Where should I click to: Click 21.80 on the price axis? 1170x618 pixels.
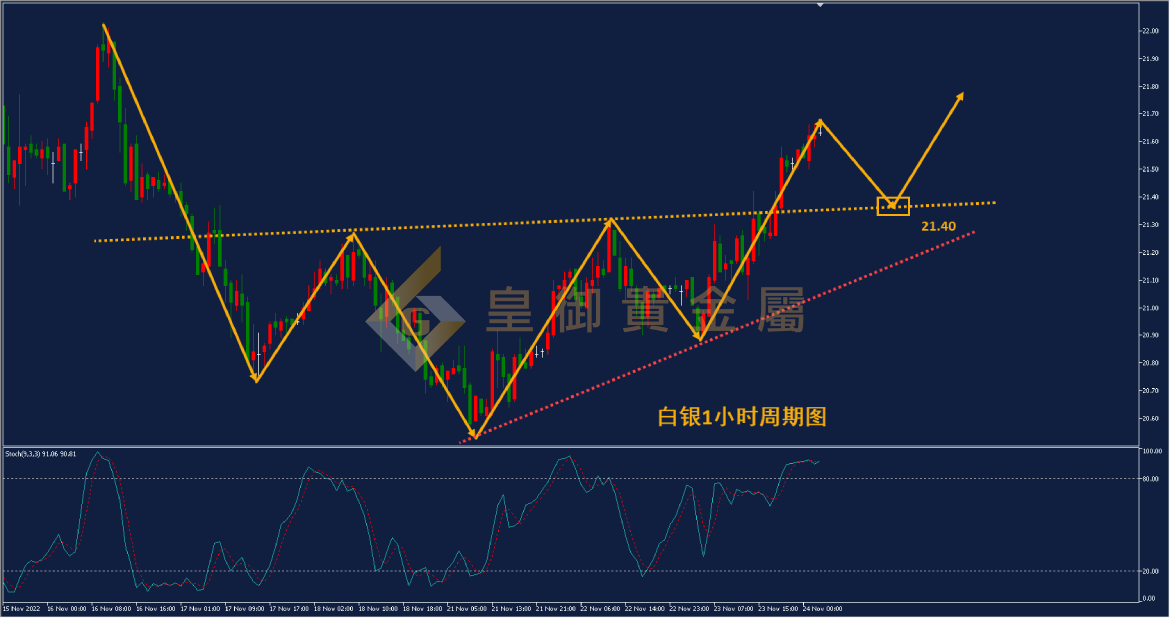[1150, 87]
